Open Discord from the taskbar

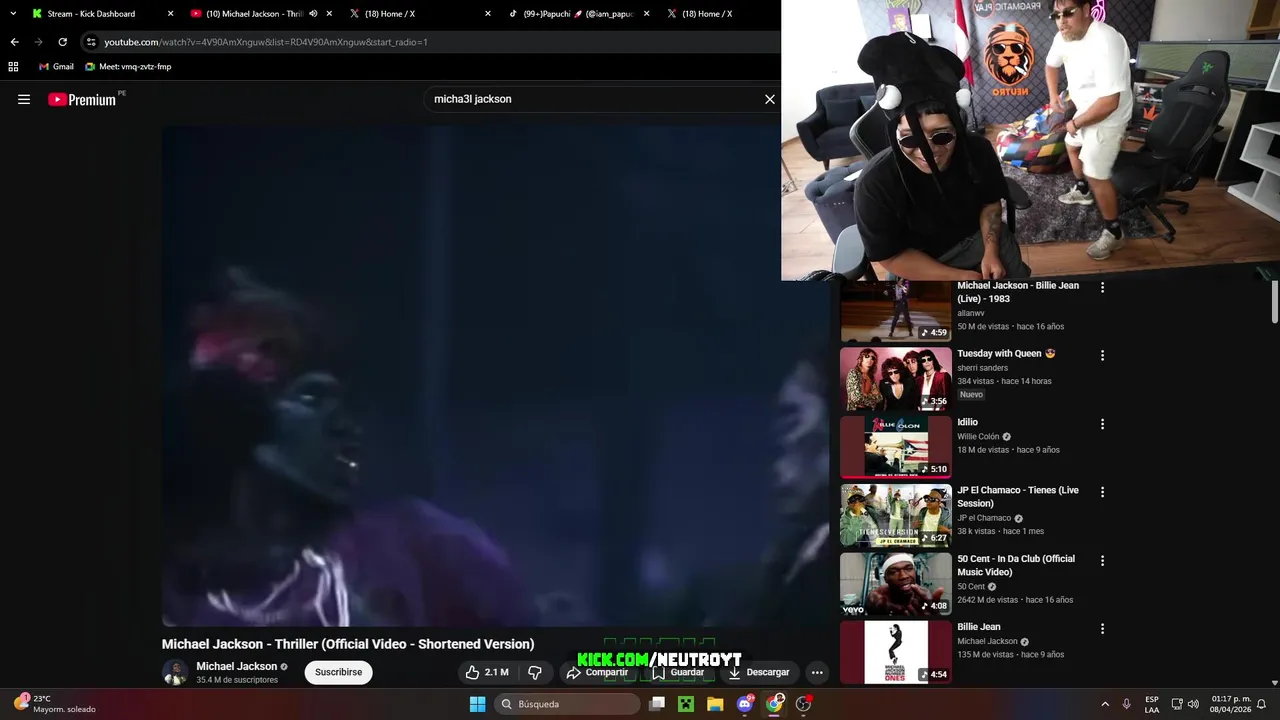(x=745, y=704)
